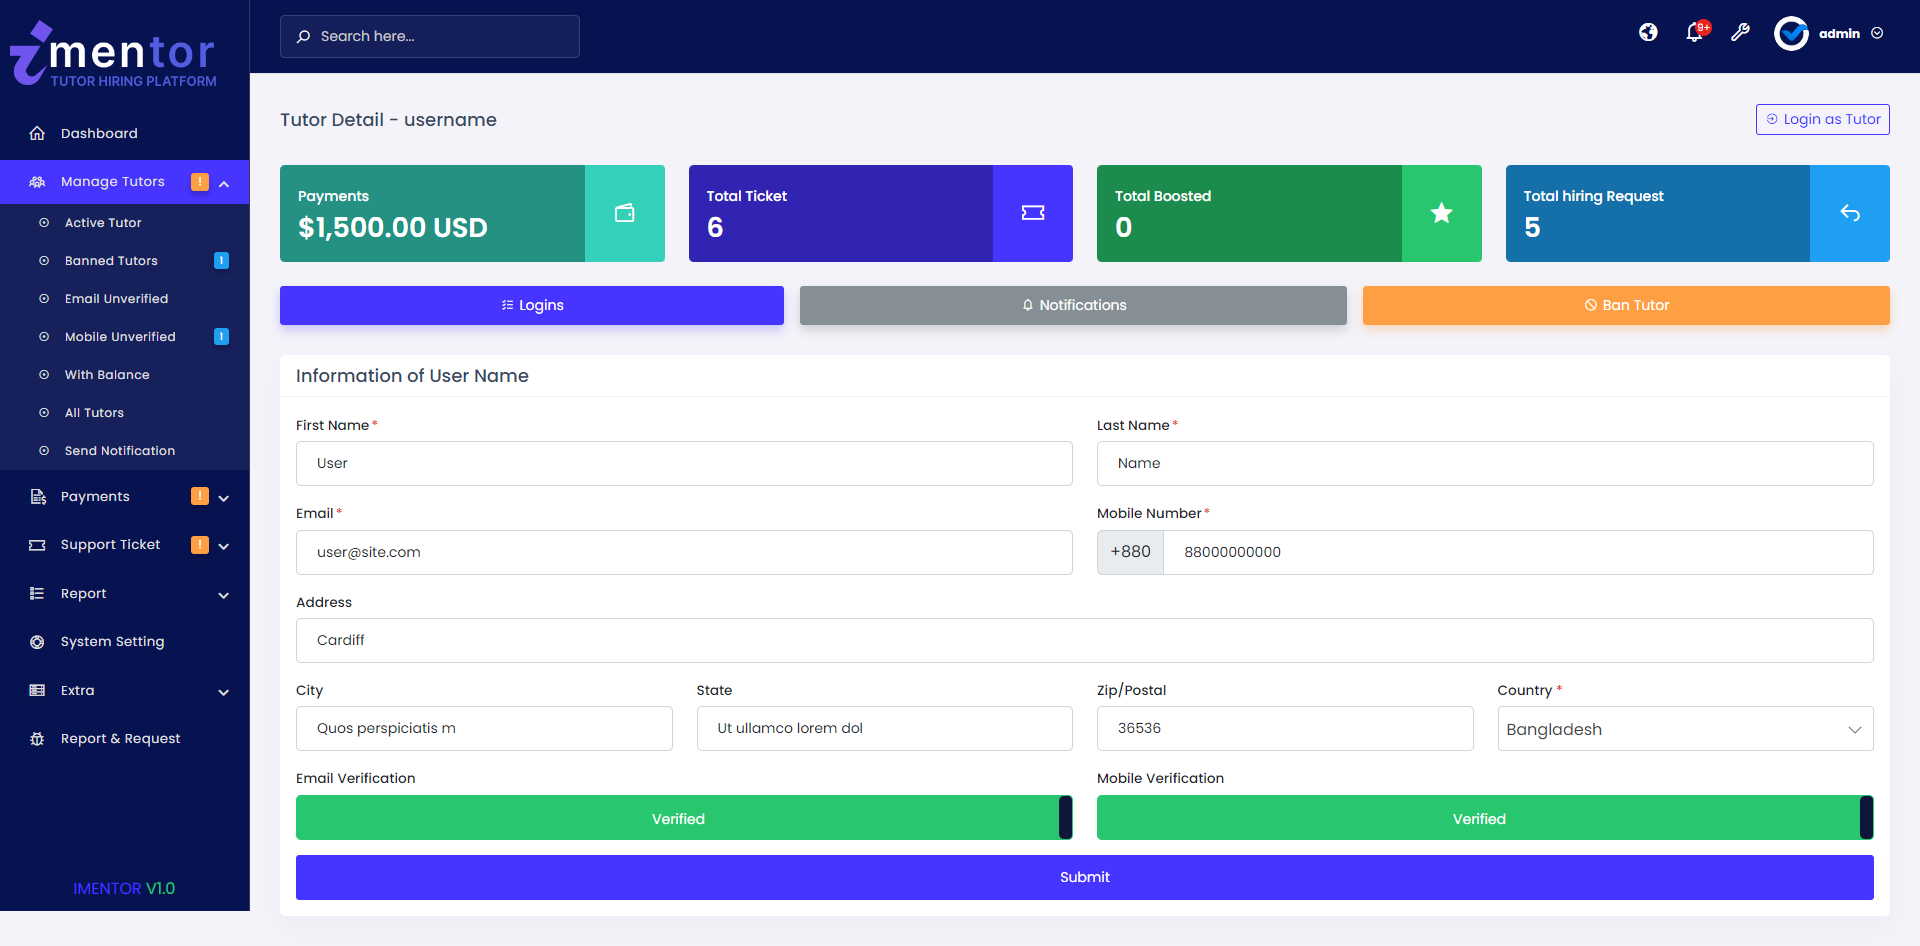Viewport: 1920px width, 946px height.
Task: Click the Logins toggle button
Action: click(531, 305)
